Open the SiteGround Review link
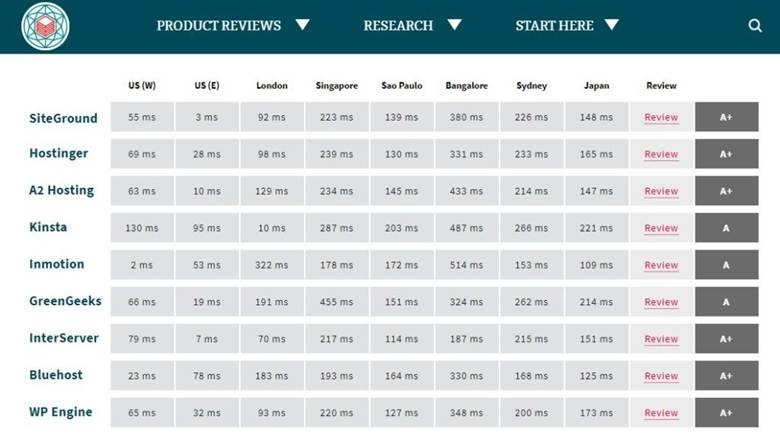780x445 pixels. [x=661, y=117]
